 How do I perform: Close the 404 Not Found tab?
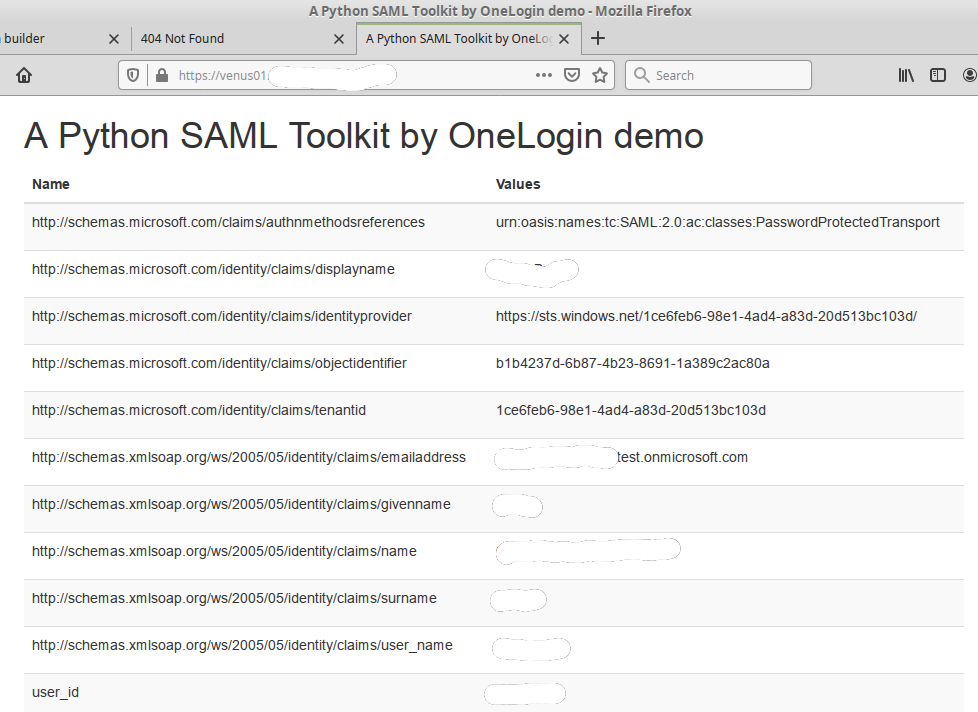(x=339, y=38)
